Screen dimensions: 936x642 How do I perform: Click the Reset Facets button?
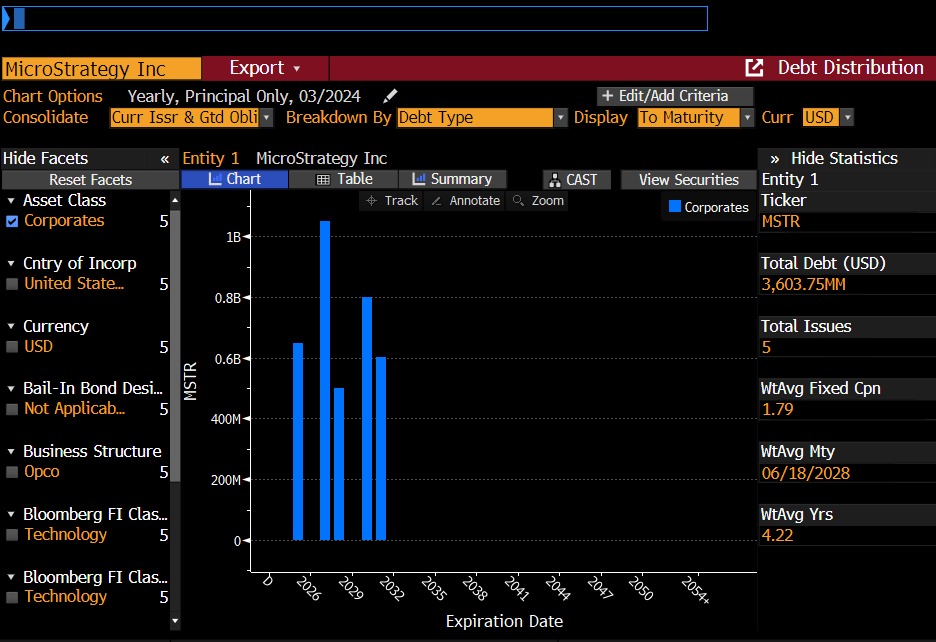coord(90,180)
